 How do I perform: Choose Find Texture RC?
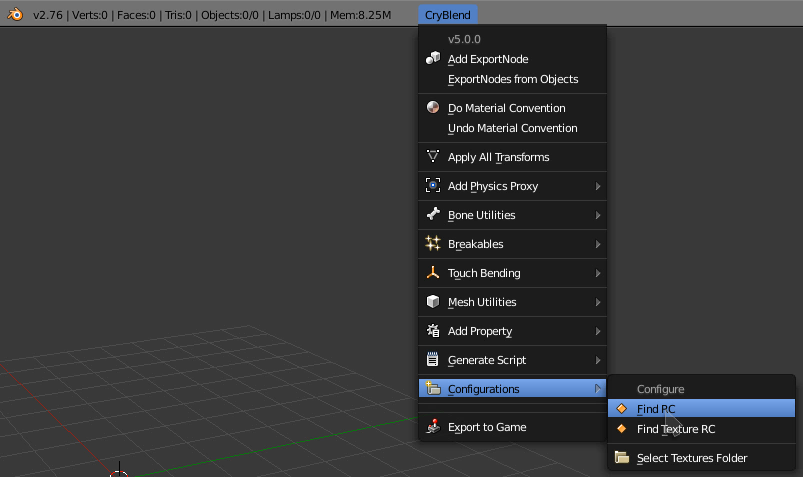(x=701, y=429)
